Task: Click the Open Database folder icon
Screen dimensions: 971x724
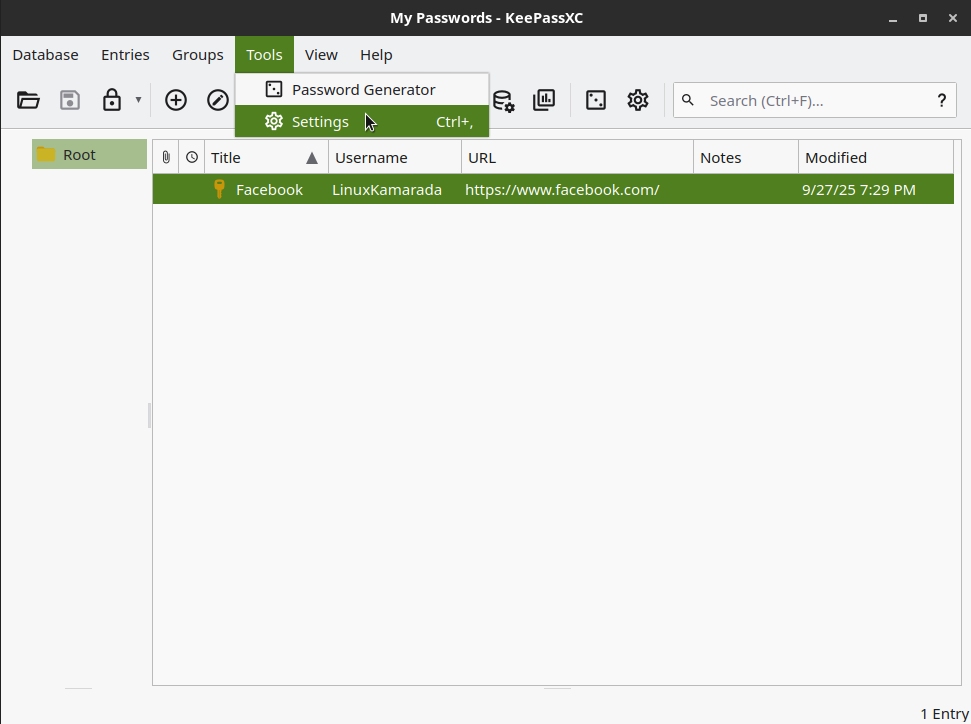Action: [28, 100]
